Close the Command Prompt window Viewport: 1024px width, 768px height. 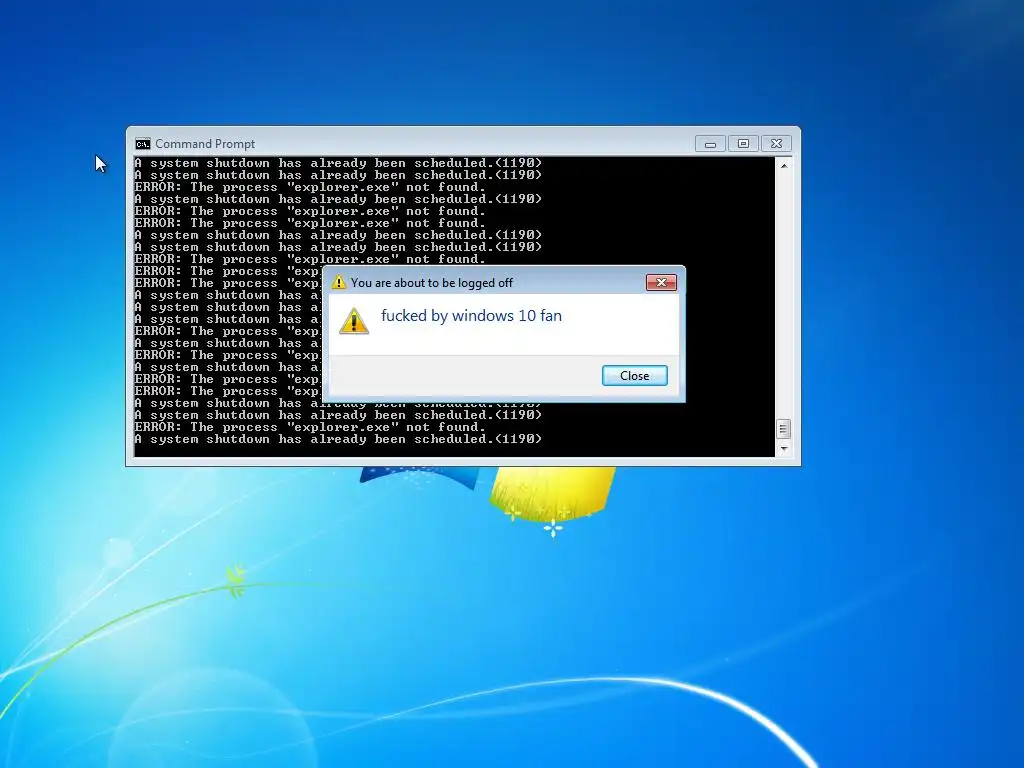pos(776,144)
